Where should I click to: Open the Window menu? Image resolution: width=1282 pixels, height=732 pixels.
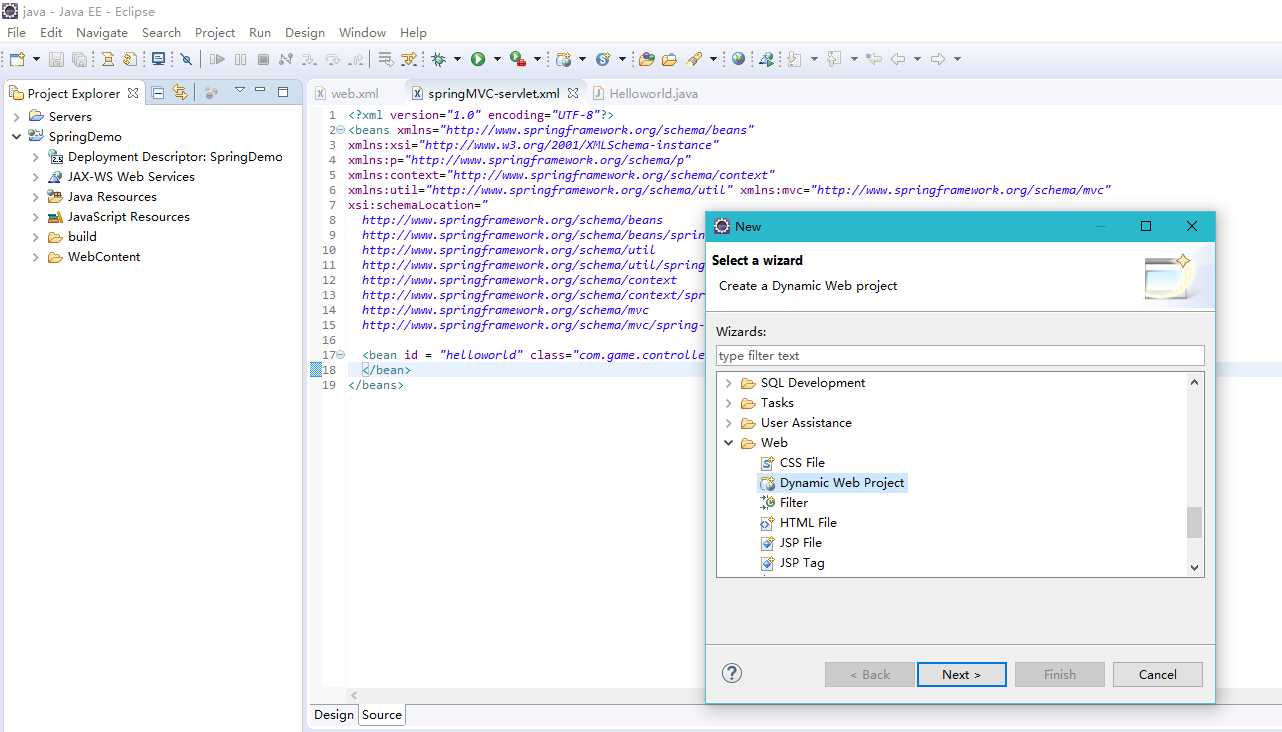coord(362,32)
